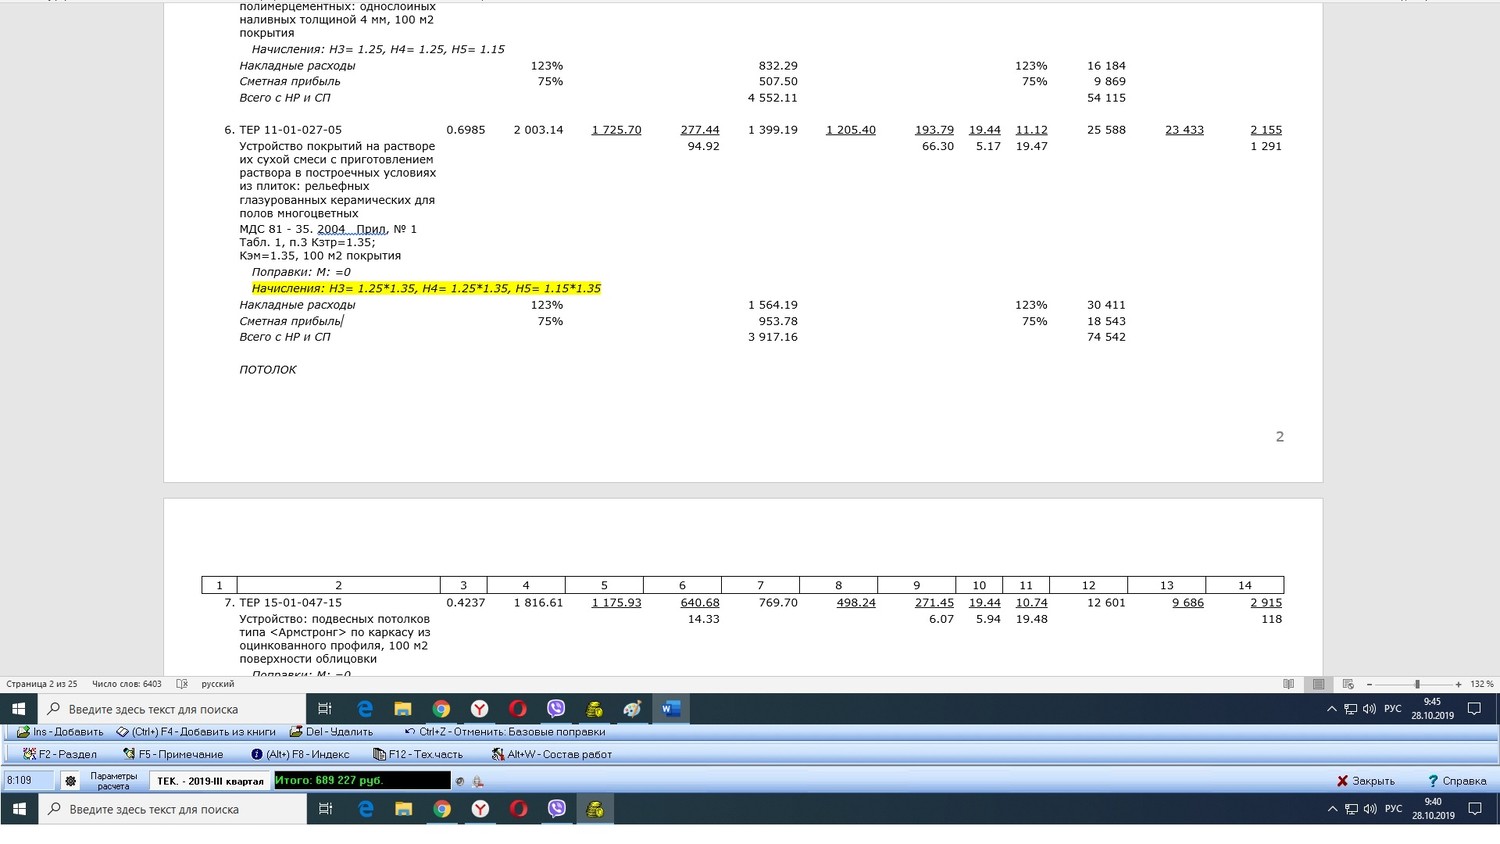
Task: Click the Ins - Добавить toolbar button
Action: tap(60, 732)
